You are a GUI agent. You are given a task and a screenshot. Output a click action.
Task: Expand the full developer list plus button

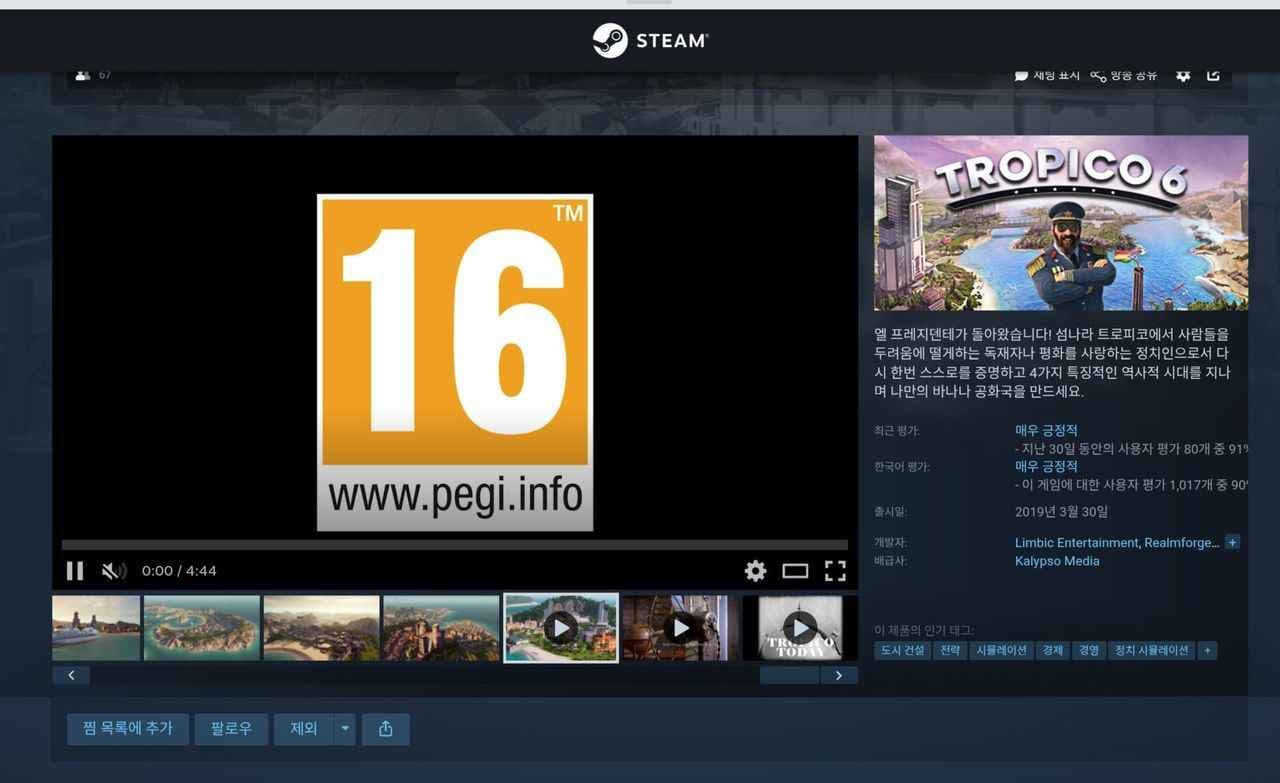click(x=1232, y=542)
